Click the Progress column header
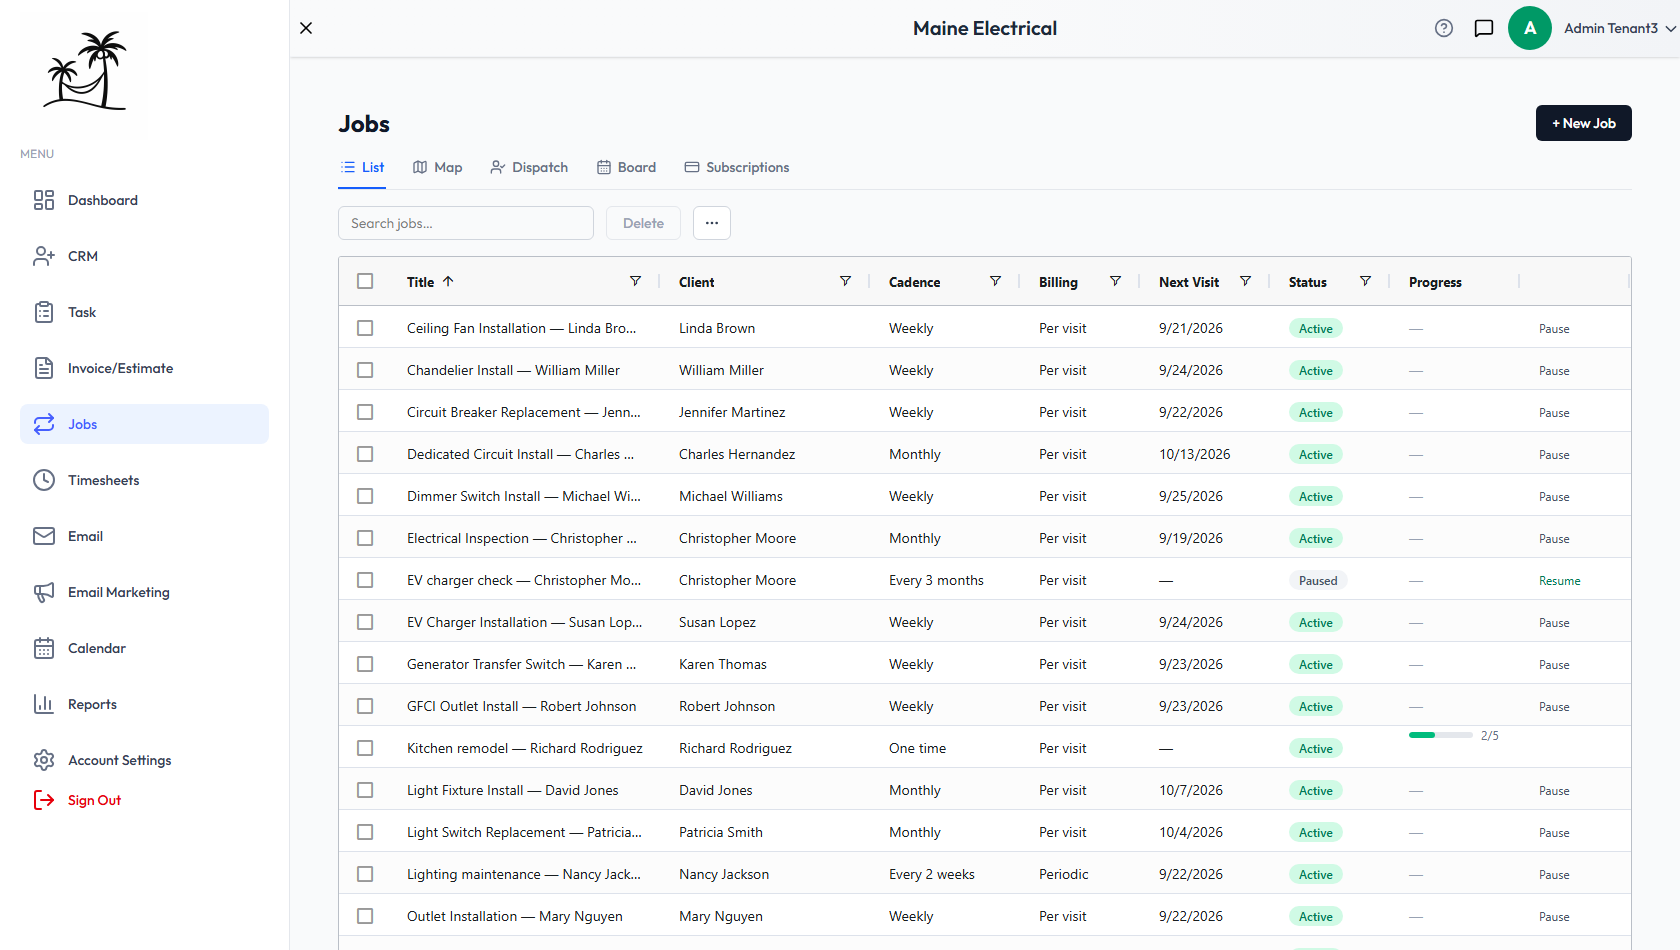This screenshot has width=1680, height=950. 1435,282
